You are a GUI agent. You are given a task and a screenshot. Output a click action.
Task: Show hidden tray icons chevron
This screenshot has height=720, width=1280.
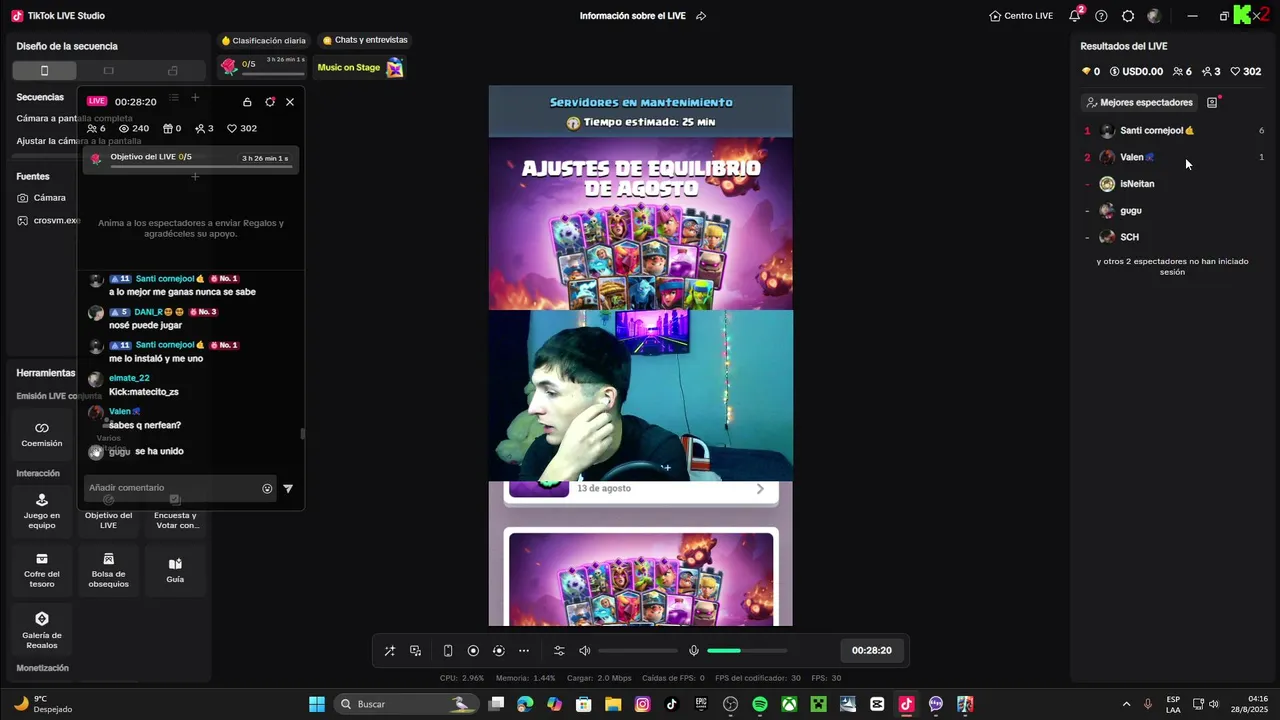[x=1126, y=704]
